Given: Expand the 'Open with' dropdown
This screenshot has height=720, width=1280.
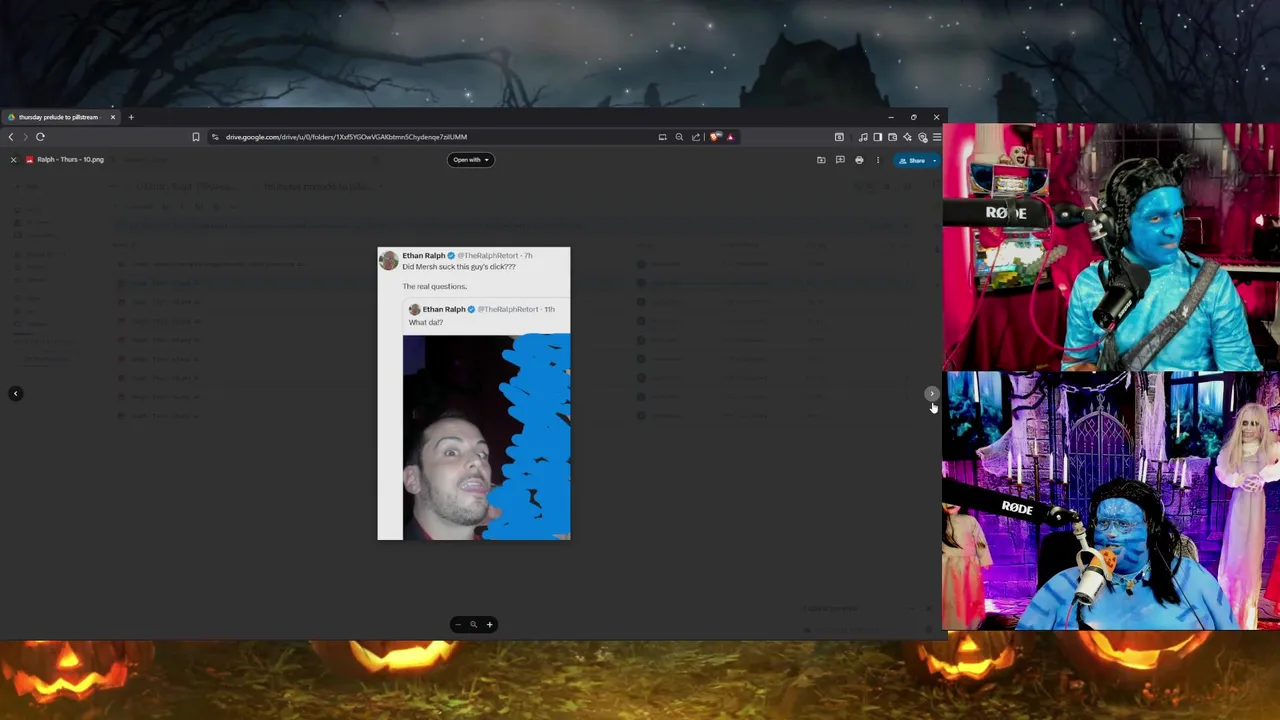Looking at the screenshot, I should [470, 160].
